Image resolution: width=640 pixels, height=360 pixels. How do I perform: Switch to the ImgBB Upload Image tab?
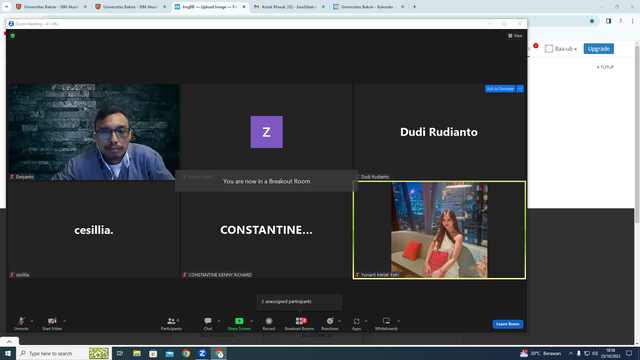(x=210, y=7)
